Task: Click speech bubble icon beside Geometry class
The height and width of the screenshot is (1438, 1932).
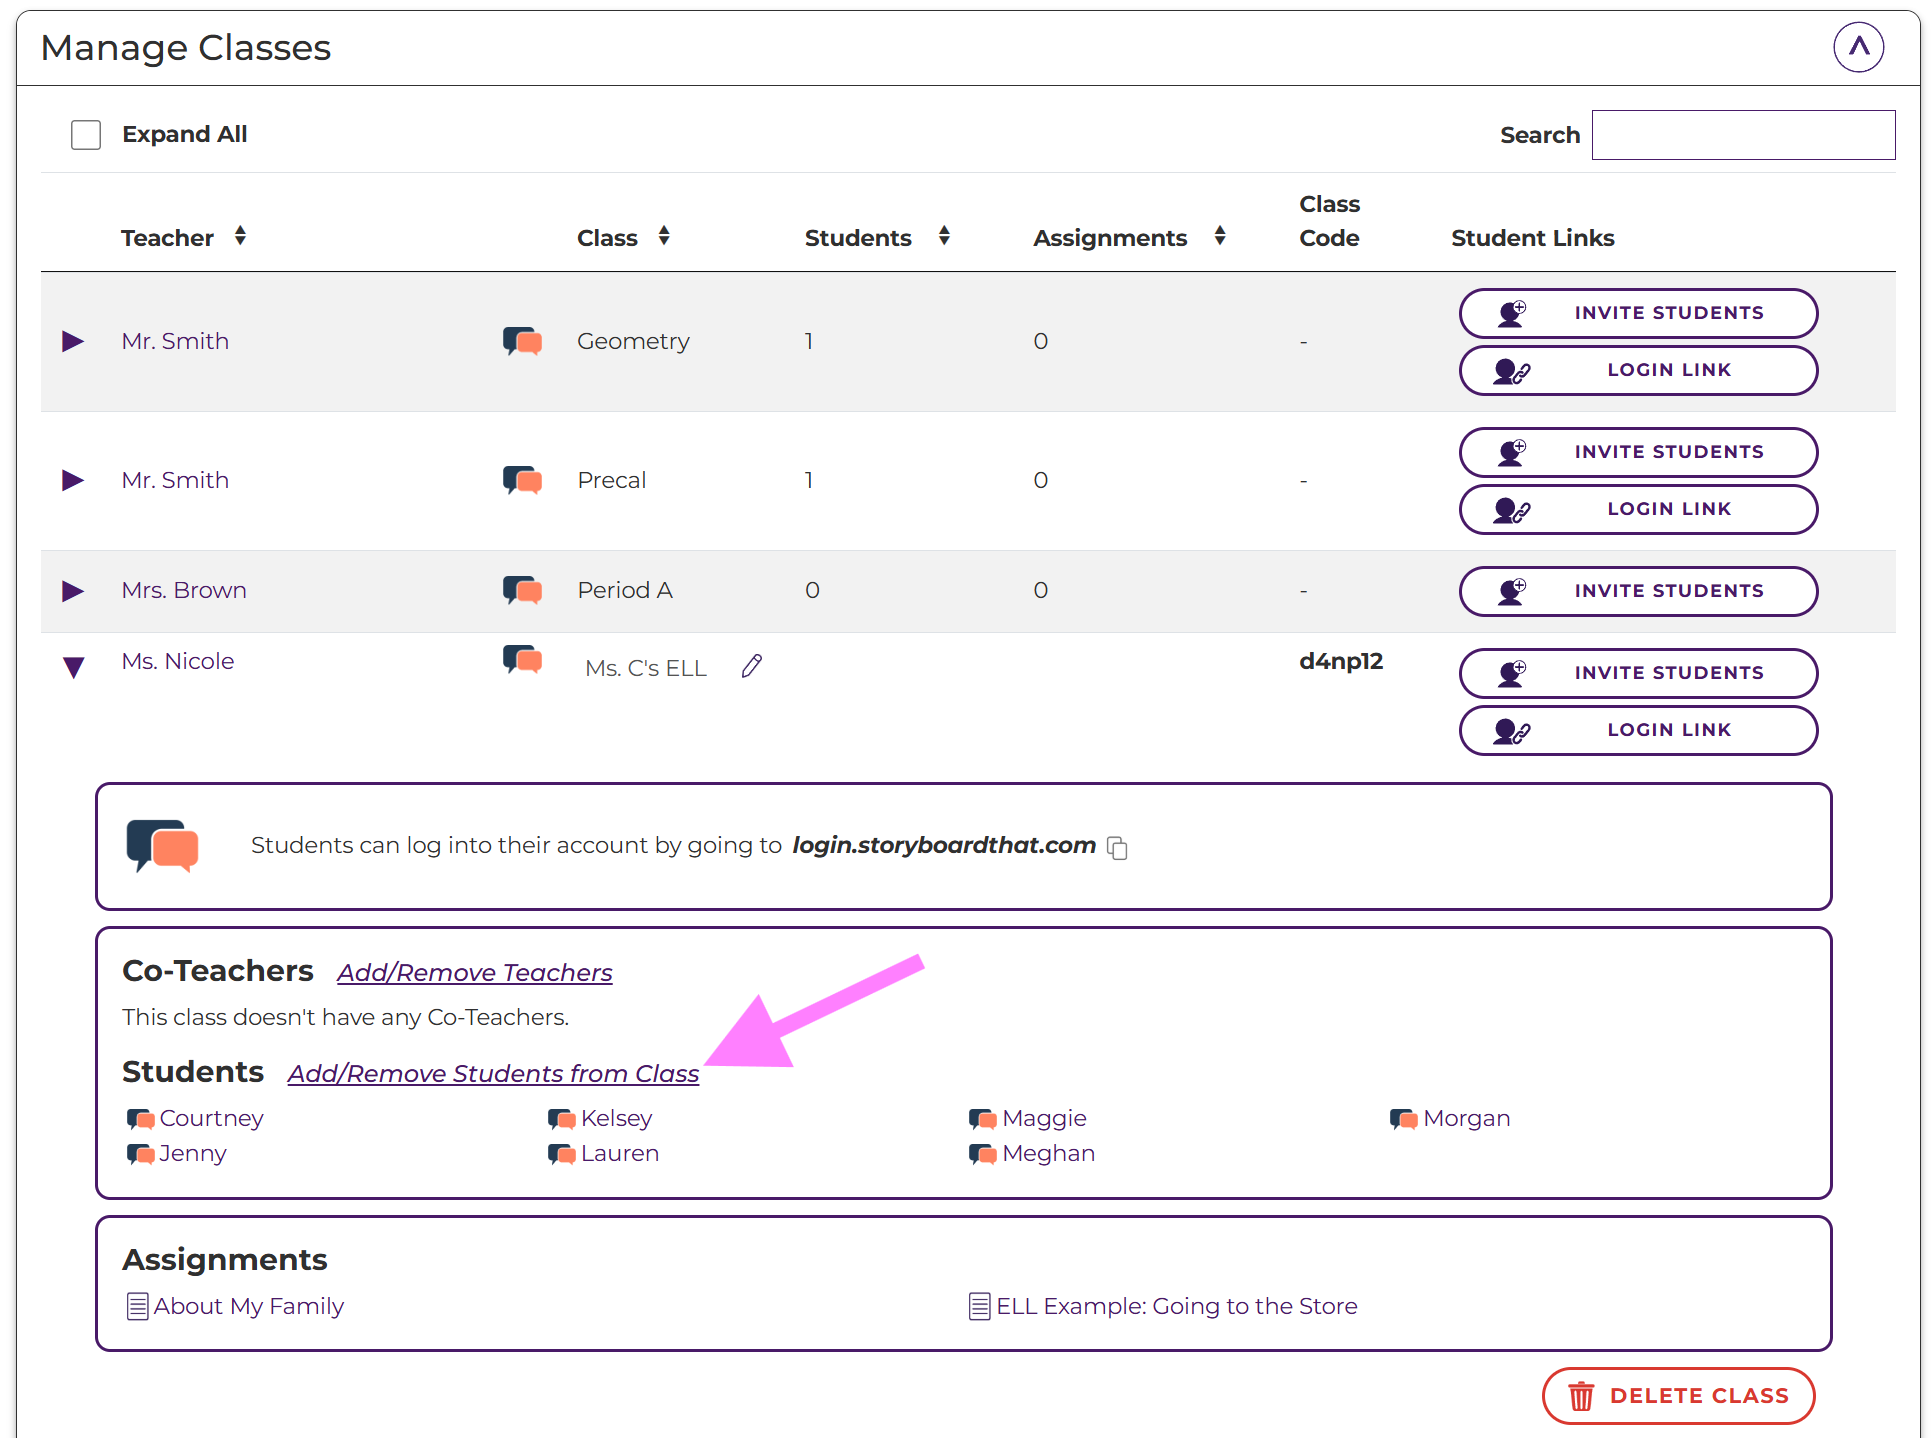Action: (522, 341)
